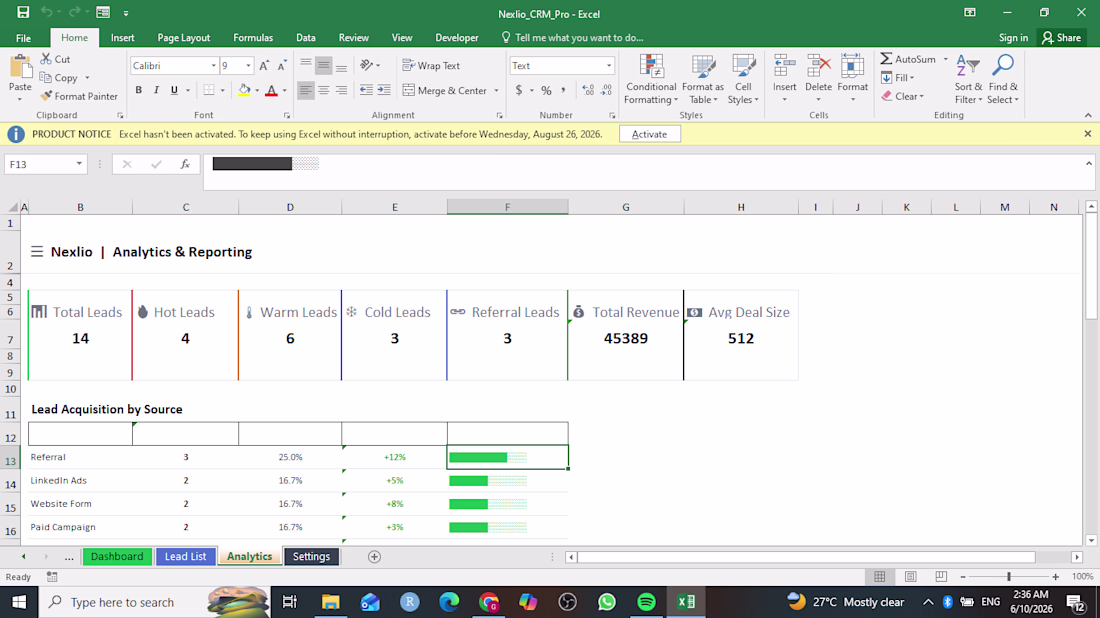Open the File menu
Image resolution: width=1100 pixels, height=618 pixels.
23,38
